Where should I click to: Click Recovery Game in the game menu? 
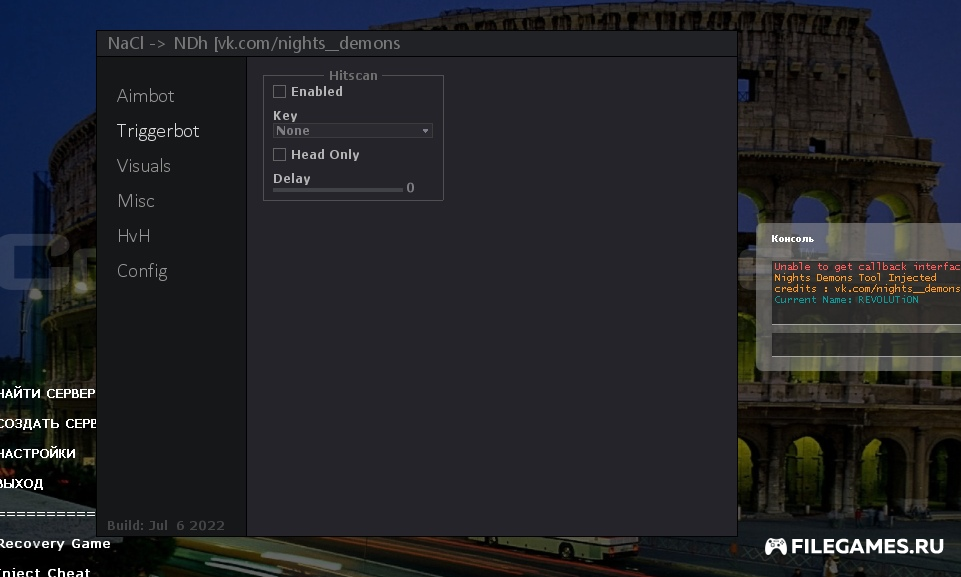point(55,544)
